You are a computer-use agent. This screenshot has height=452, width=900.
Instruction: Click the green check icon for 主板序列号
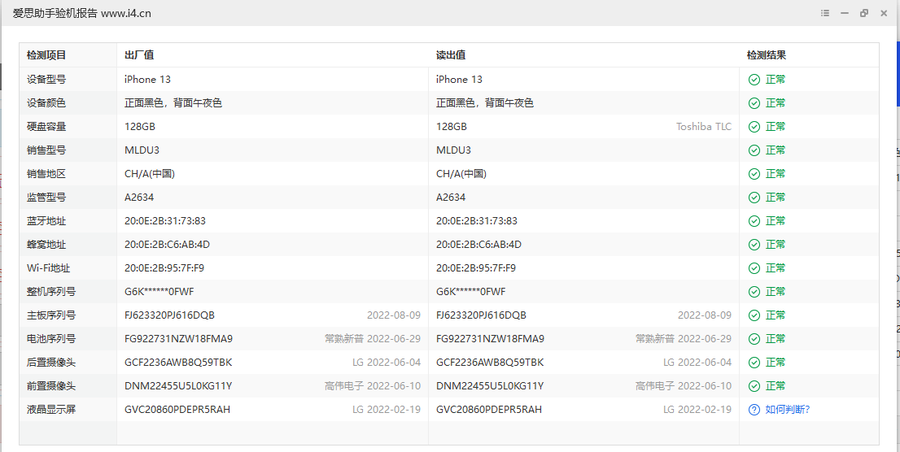pyautogui.click(x=754, y=315)
